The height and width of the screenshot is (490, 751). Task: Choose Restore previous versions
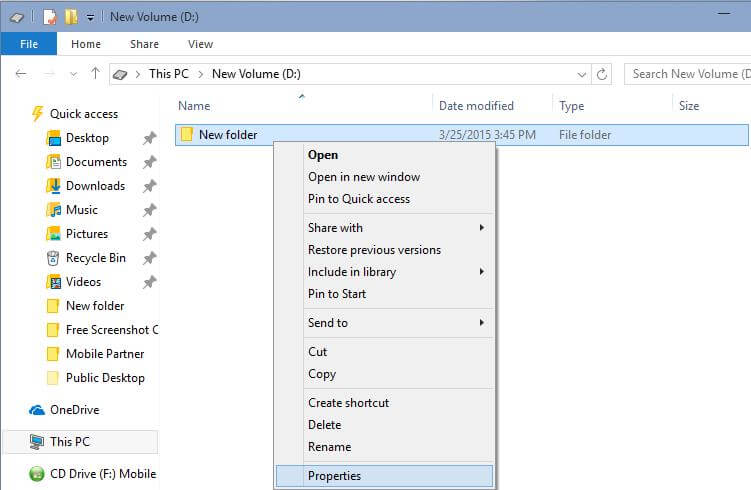click(385, 250)
